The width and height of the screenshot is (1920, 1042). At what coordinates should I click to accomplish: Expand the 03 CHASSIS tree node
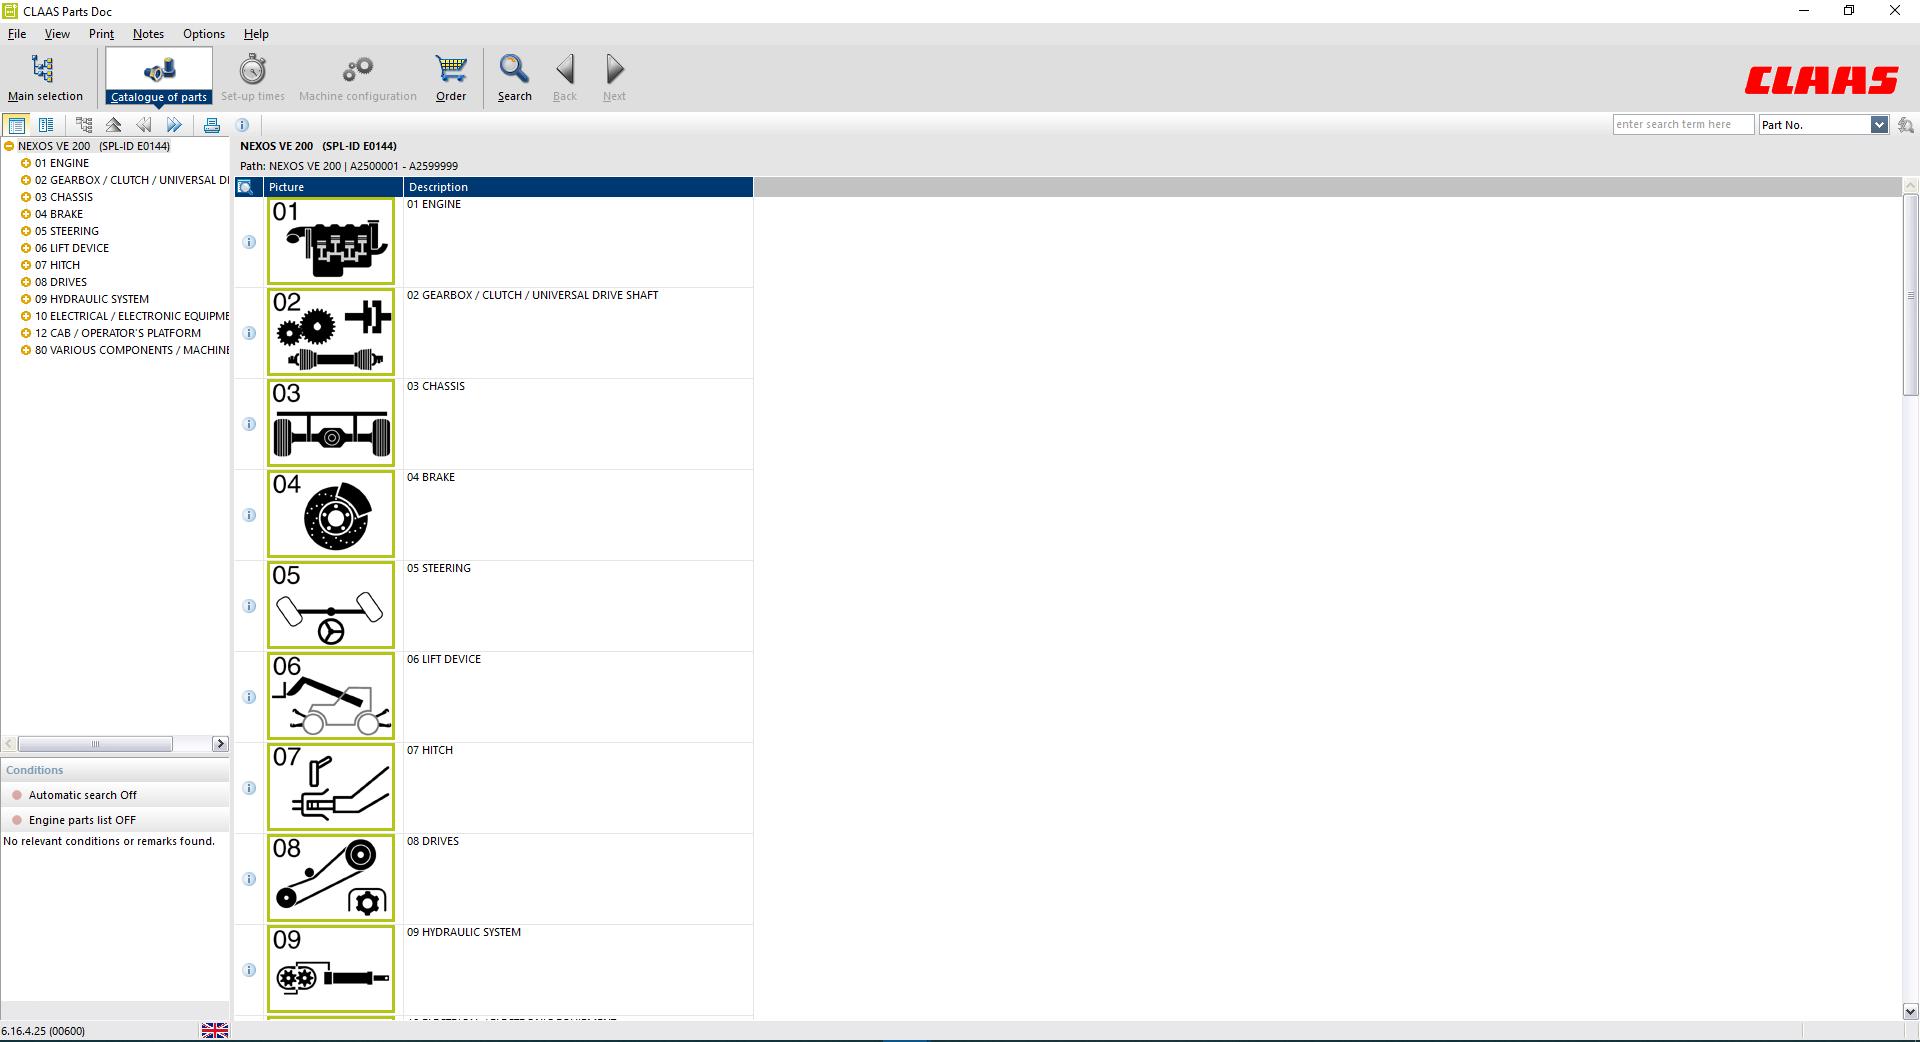26,197
